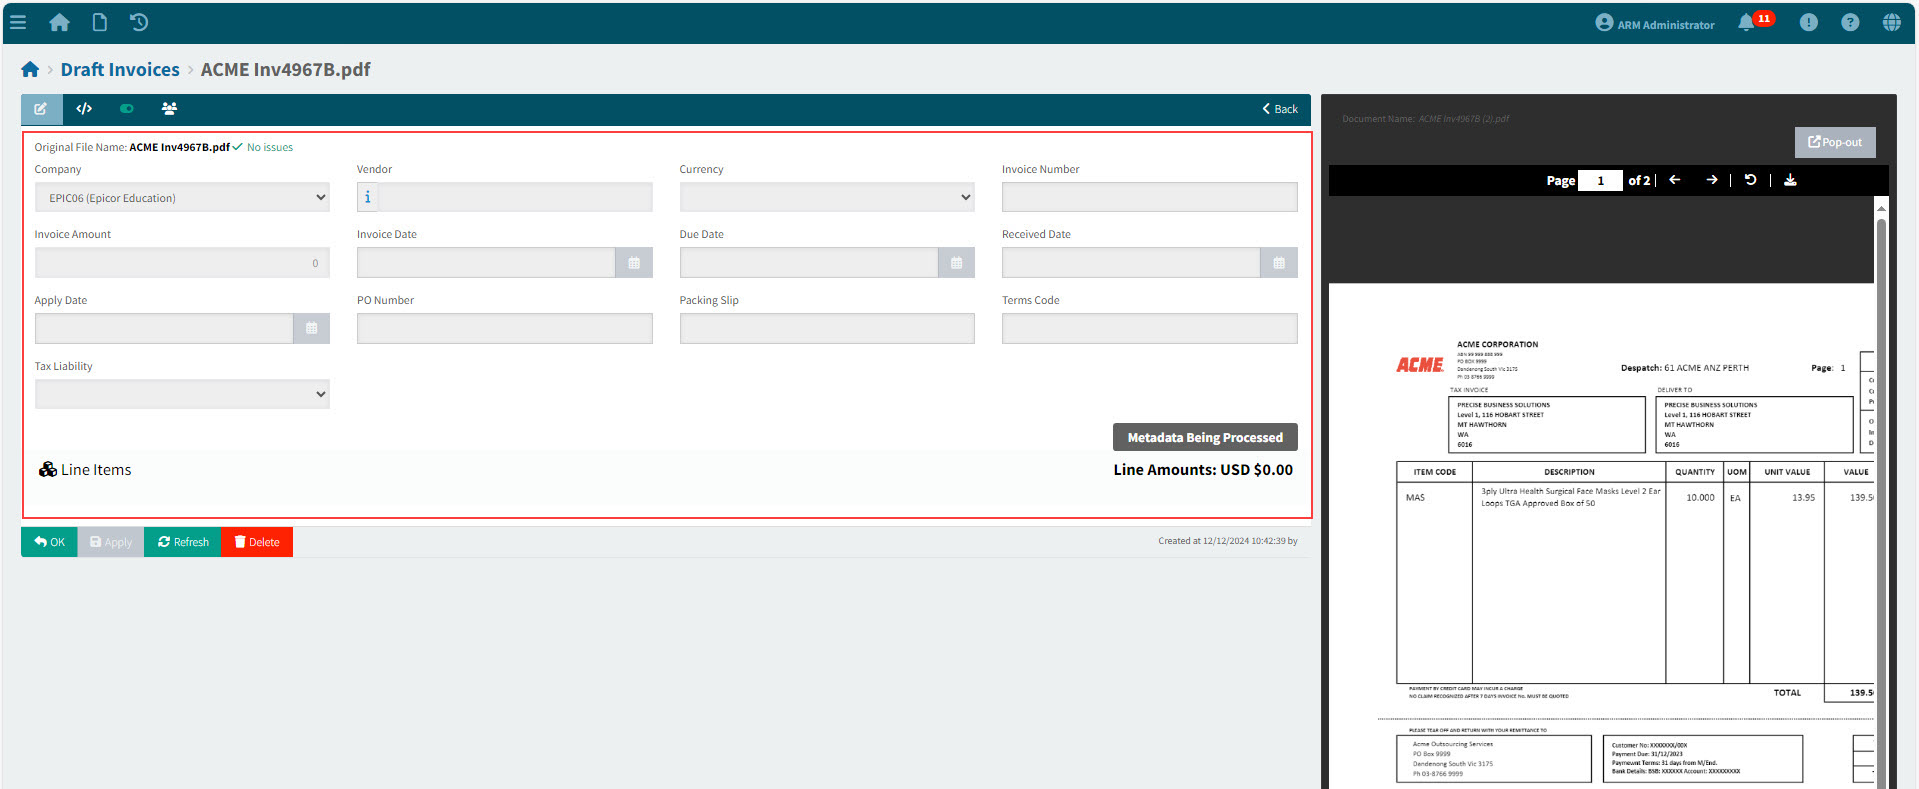
Task: Expand the Currency dropdown
Action: pyautogui.click(x=827, y=198)
